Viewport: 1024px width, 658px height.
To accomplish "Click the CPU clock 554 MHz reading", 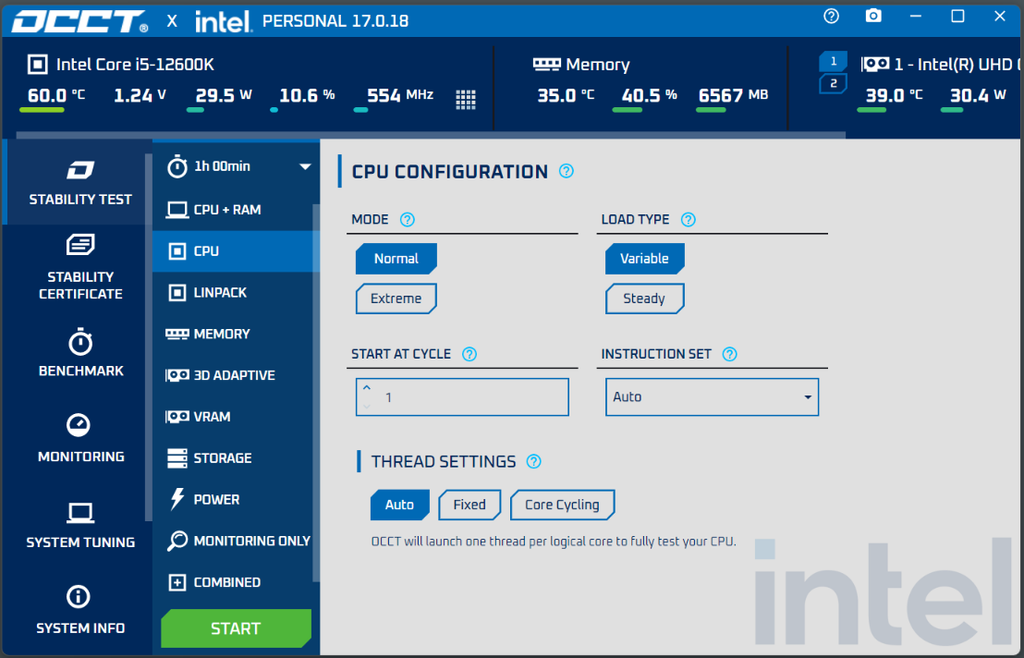I will coord(400,96).
